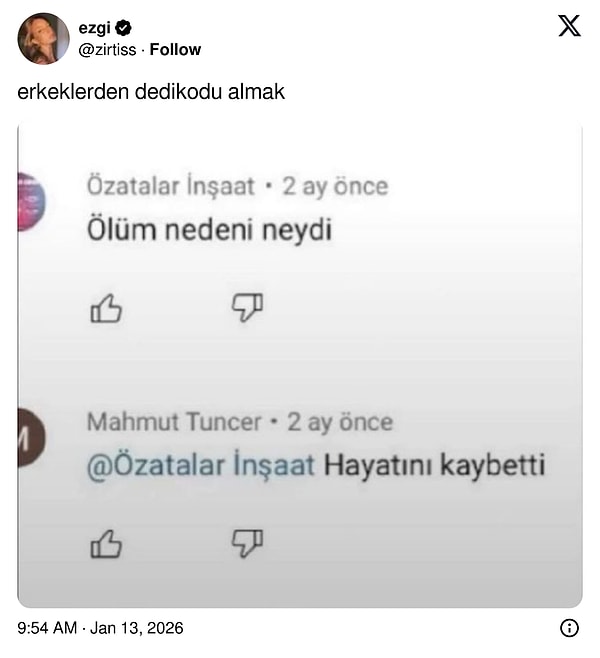Screen dimensions: 600x658
Task: Click the Özatalar İnşaat commenter name
Action: pyautogui.click(x=171, y=186)
